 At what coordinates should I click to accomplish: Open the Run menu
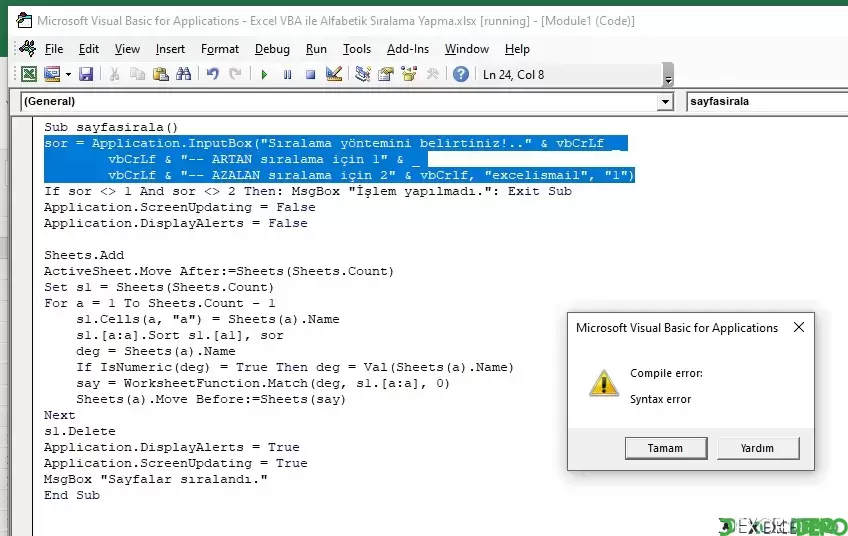[x=316, y=49]
